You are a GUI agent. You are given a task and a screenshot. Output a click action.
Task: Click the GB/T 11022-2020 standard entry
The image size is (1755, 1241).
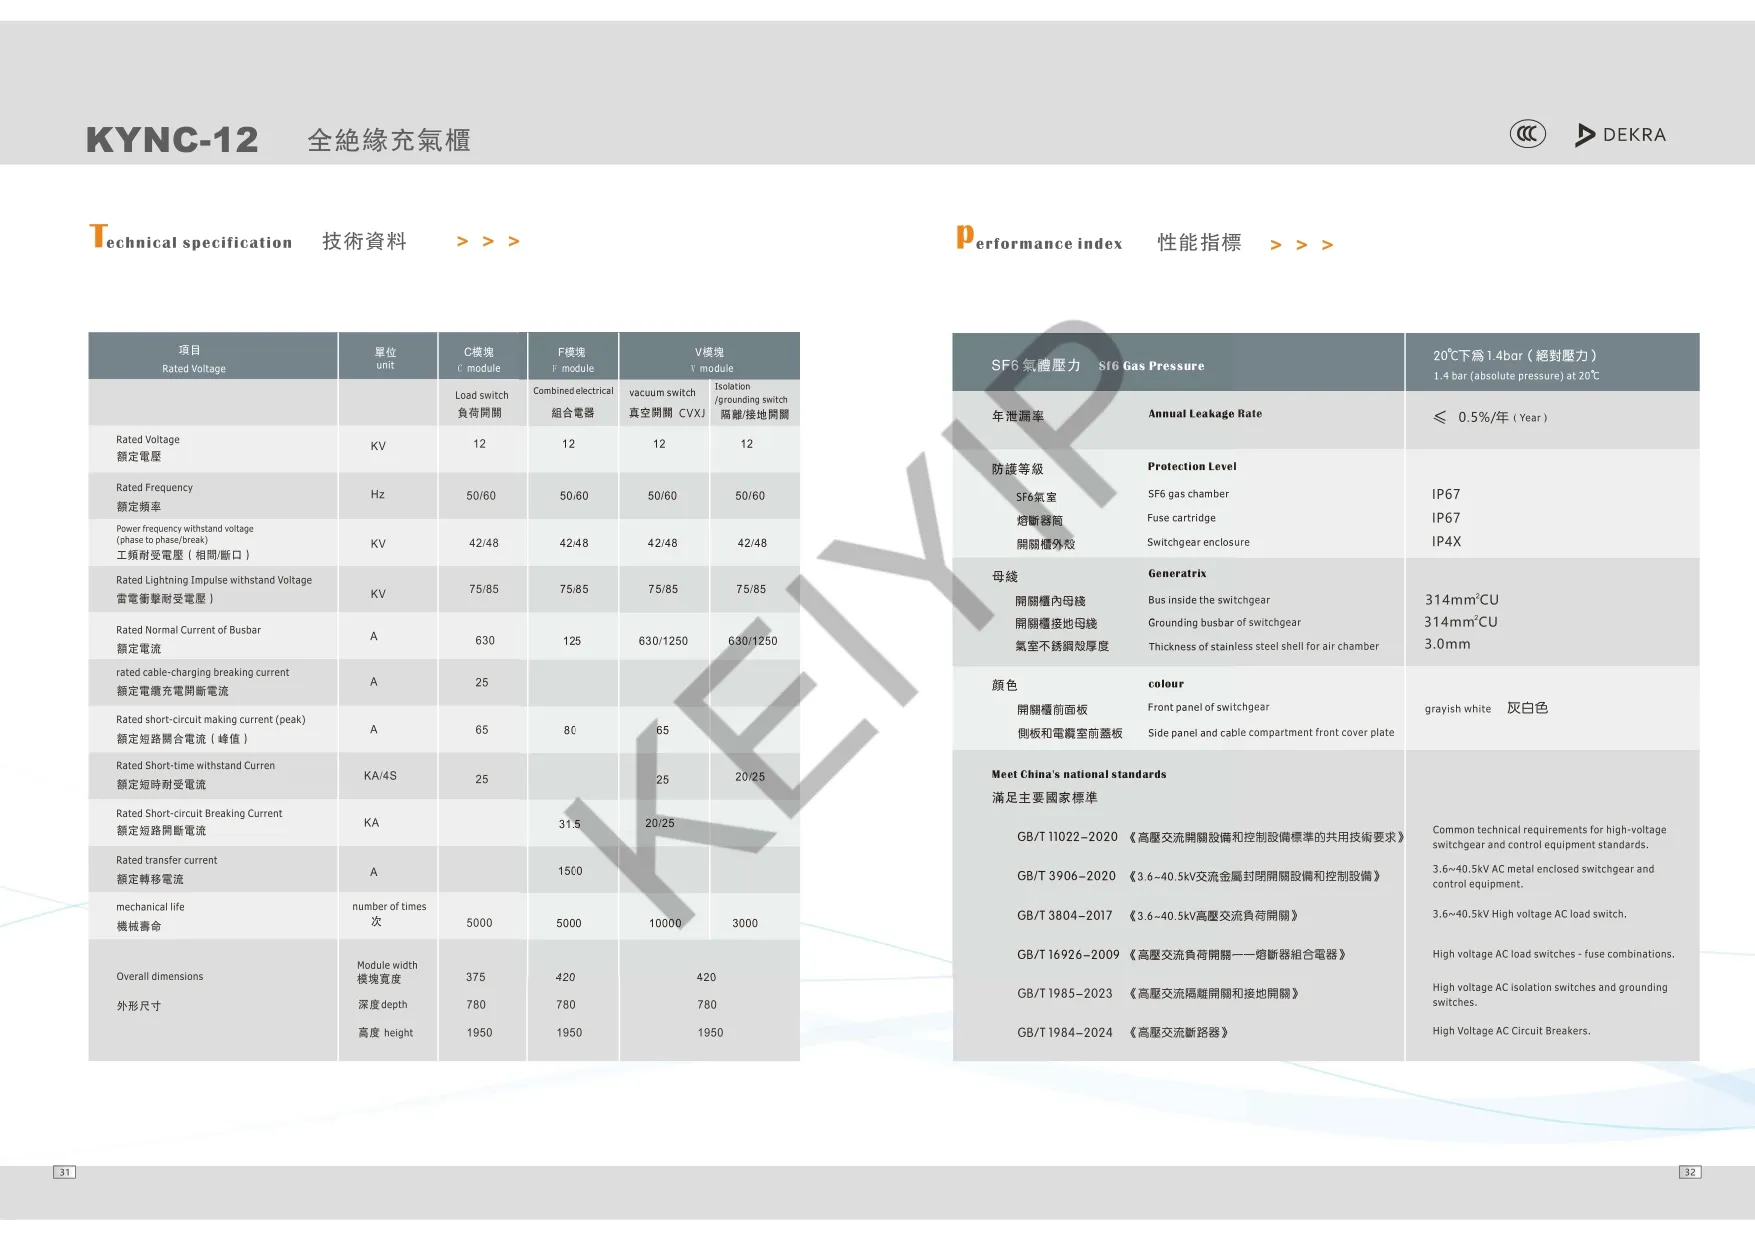[1067, 837]
